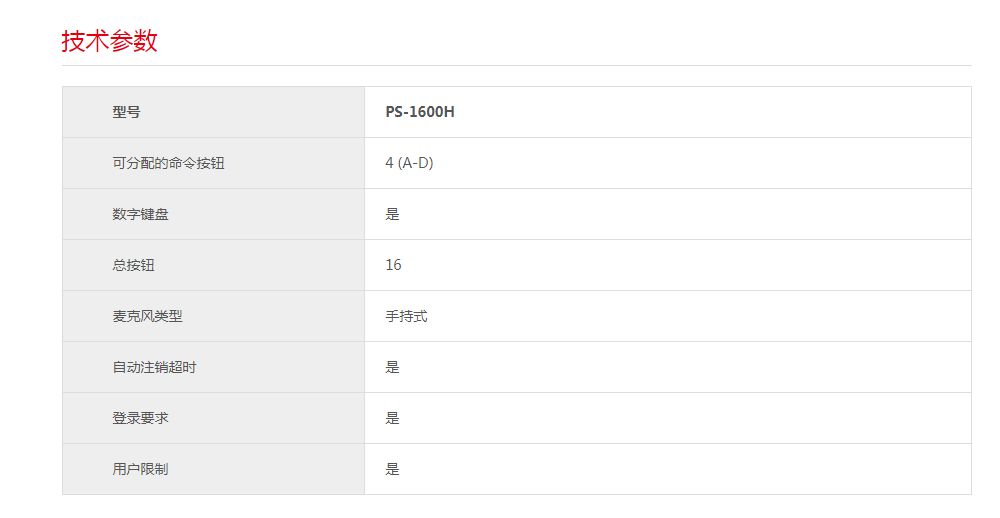Select the 型号 label cell
1000x518 pixels.
126,112
